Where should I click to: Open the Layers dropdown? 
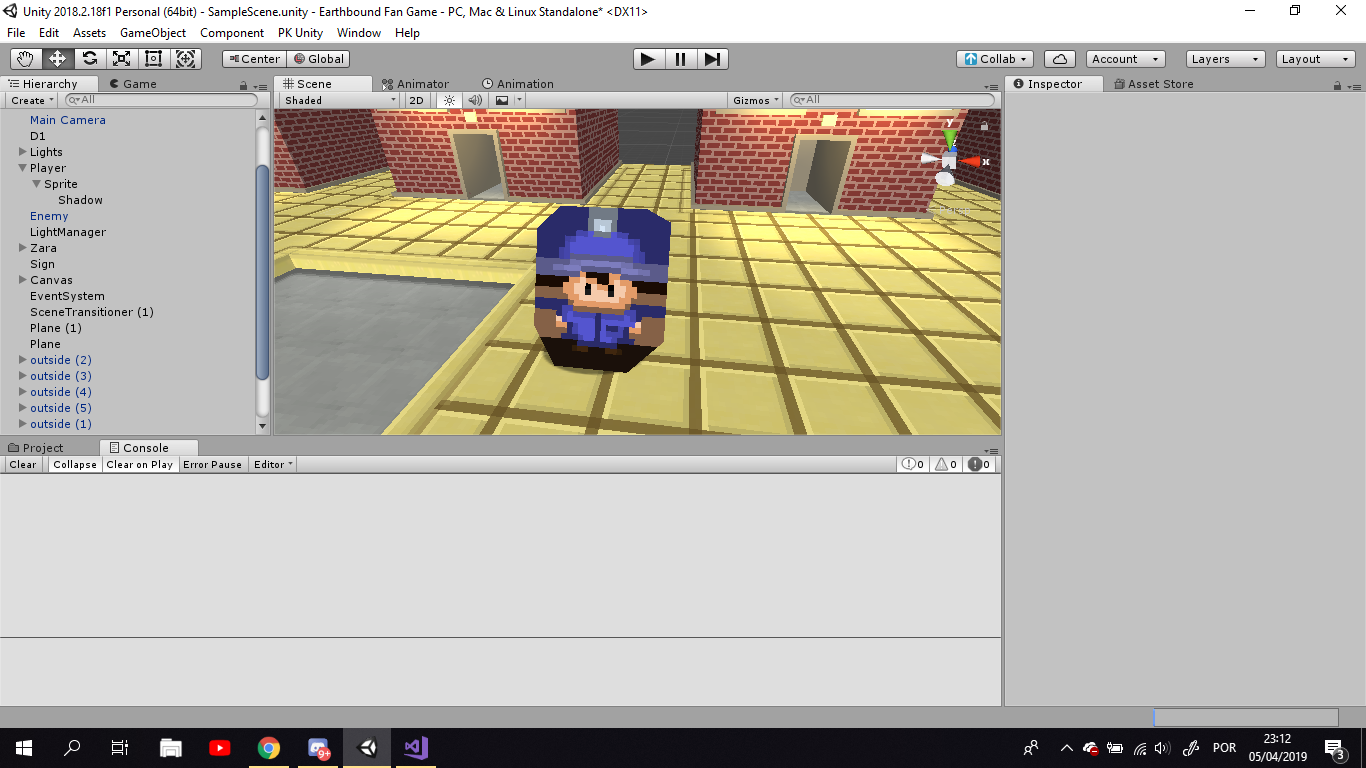1226,59
